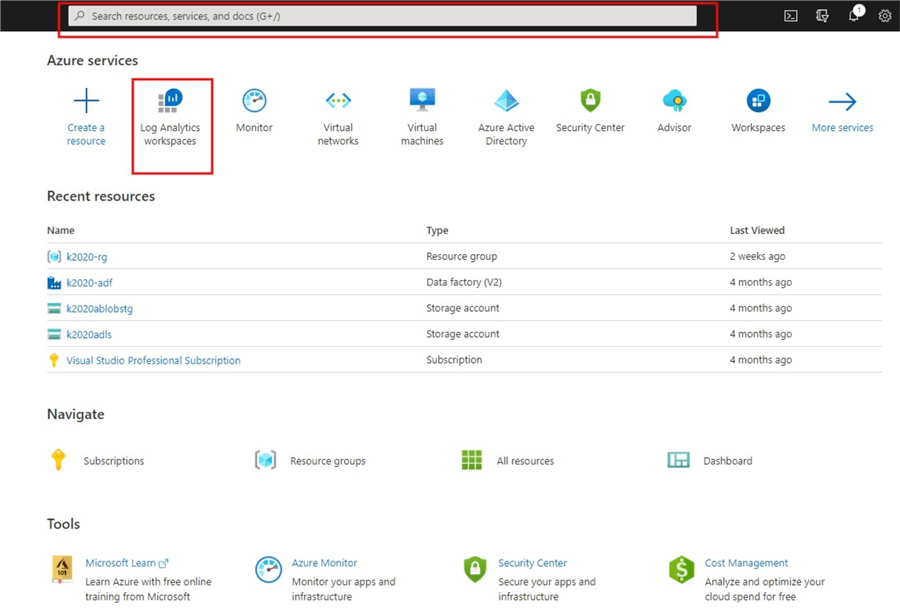The image size is (900, 615).
Task: Open the k2020-rg resource link
Action: [87, 257]
